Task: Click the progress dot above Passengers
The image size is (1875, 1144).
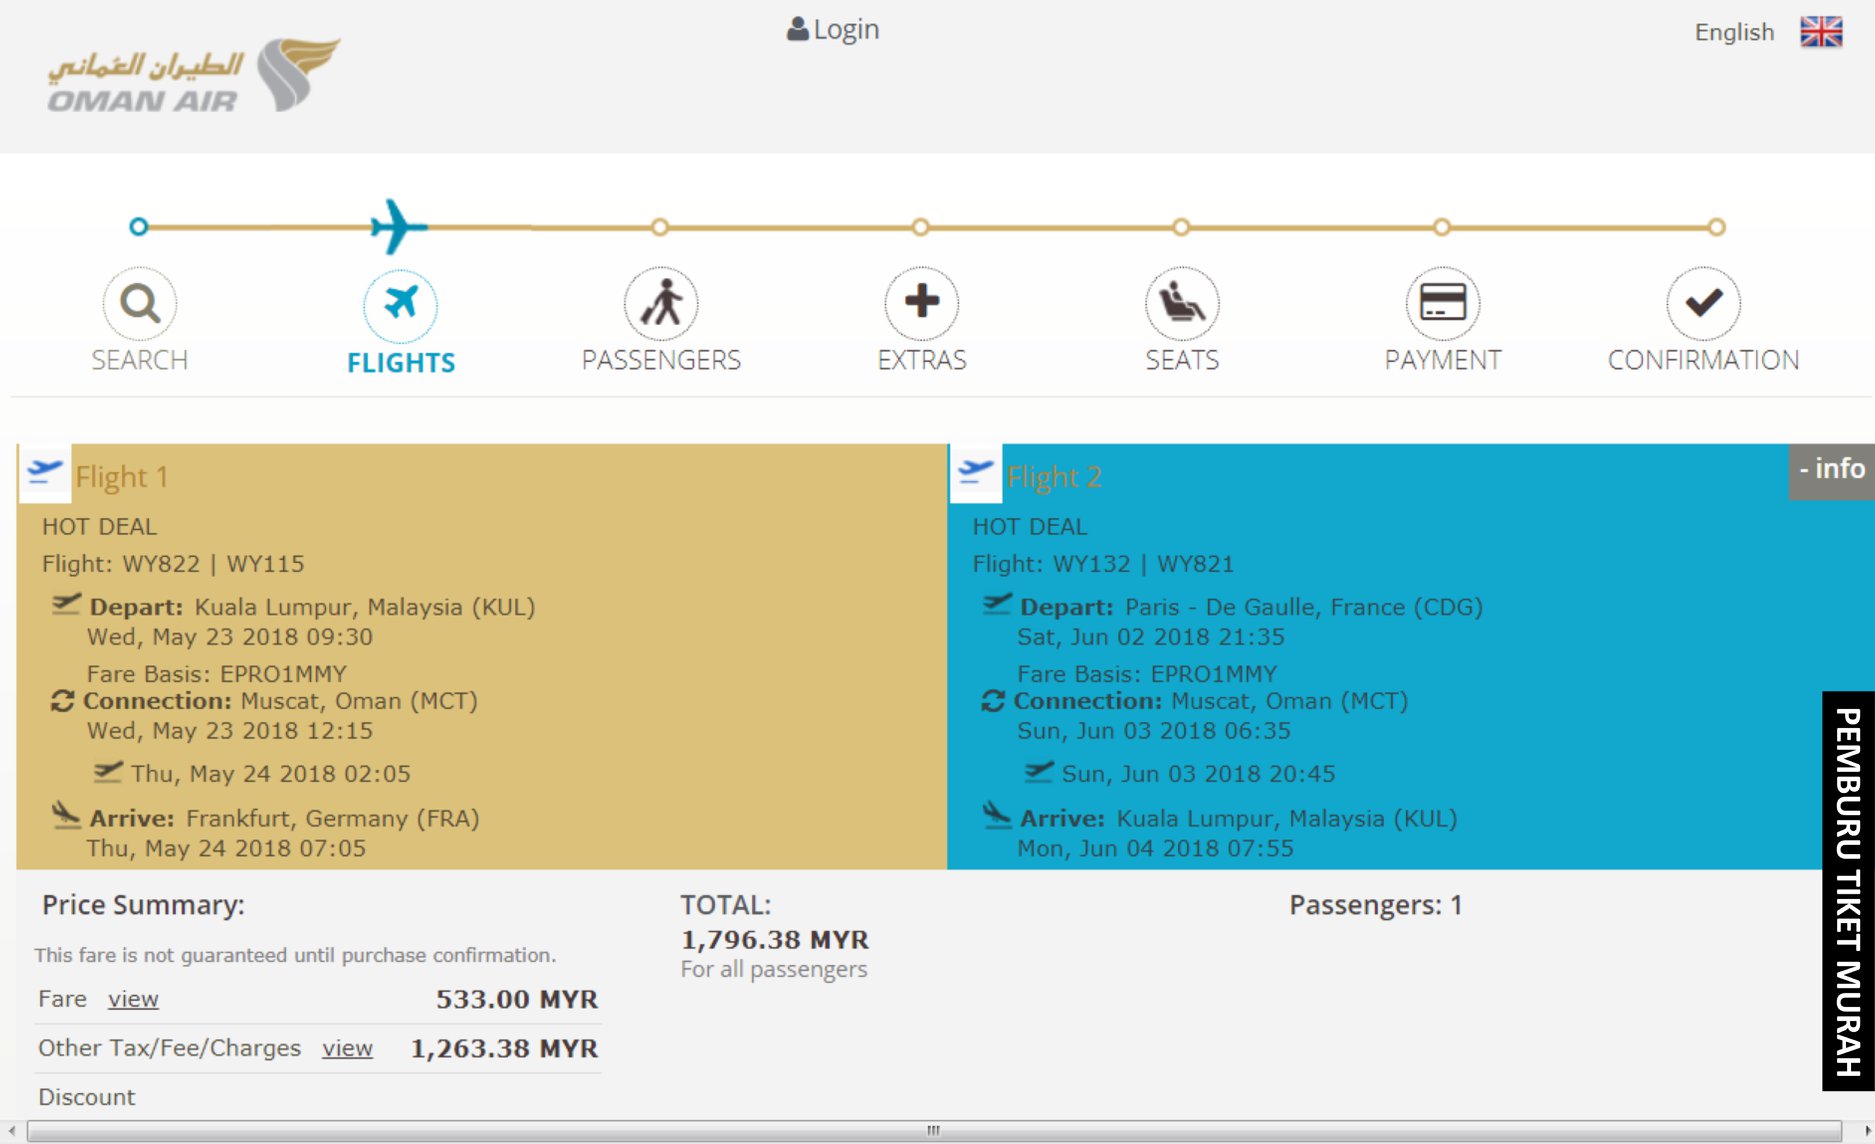Action: tap(660, 227)
